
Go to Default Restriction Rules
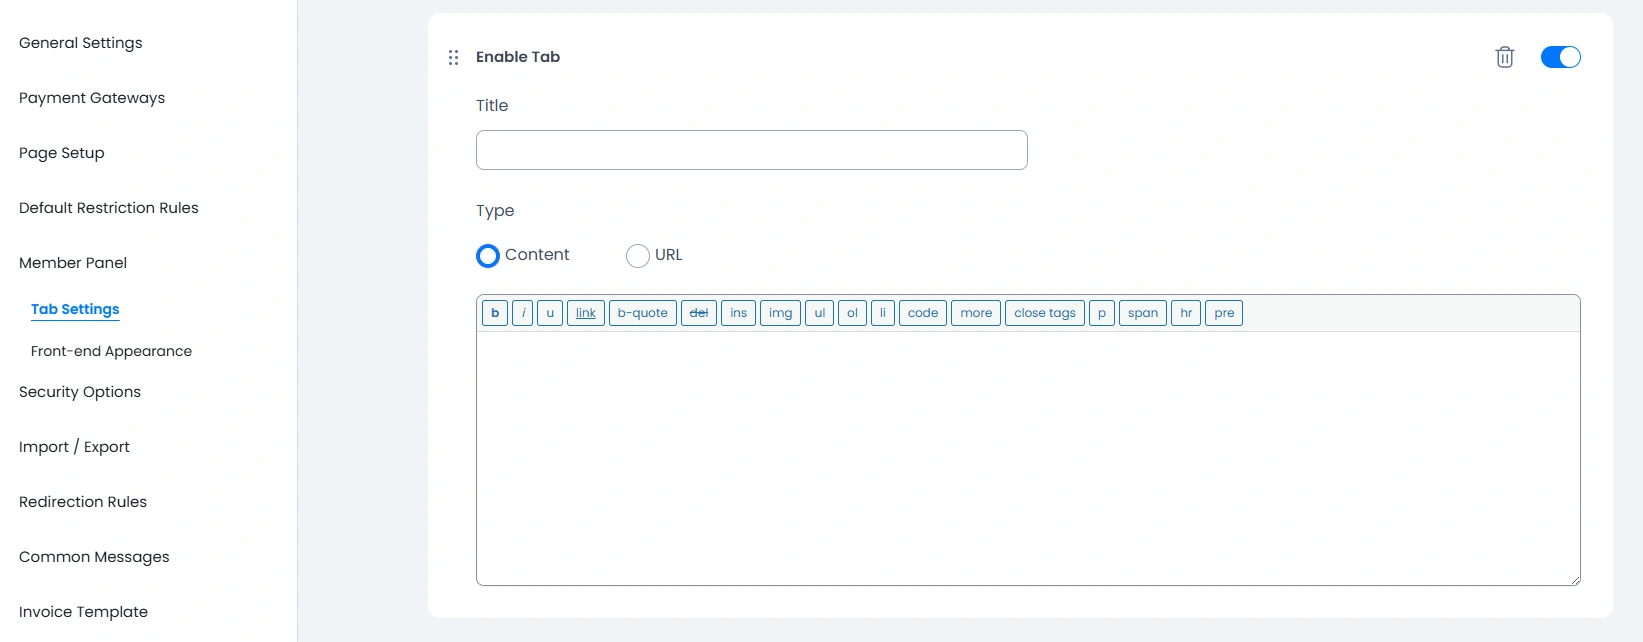tap(108, 207)
